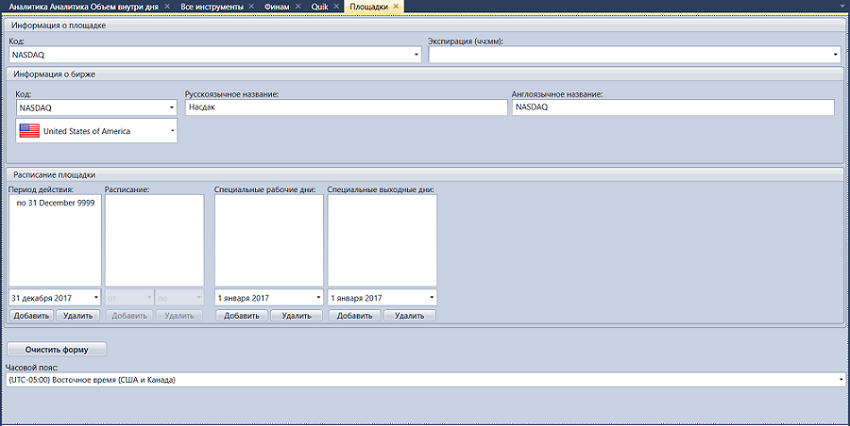
Task: Edit the Русскоязычное название field with Насдак
Action: [x=346, y=107]
